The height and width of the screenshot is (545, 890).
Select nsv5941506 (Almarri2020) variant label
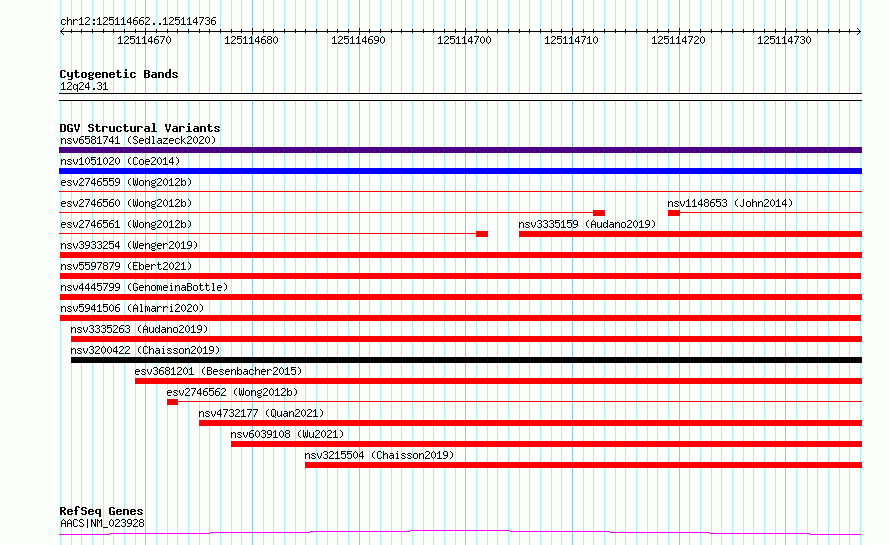(x=132, y=308)
